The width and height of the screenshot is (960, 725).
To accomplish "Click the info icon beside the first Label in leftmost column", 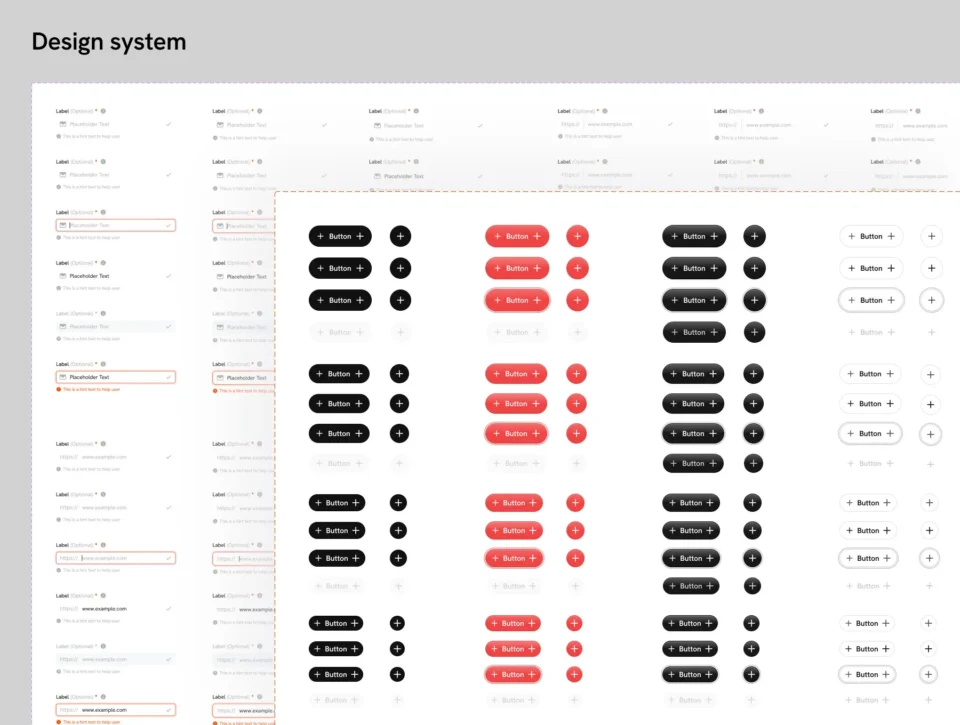I will click(103, 111).
